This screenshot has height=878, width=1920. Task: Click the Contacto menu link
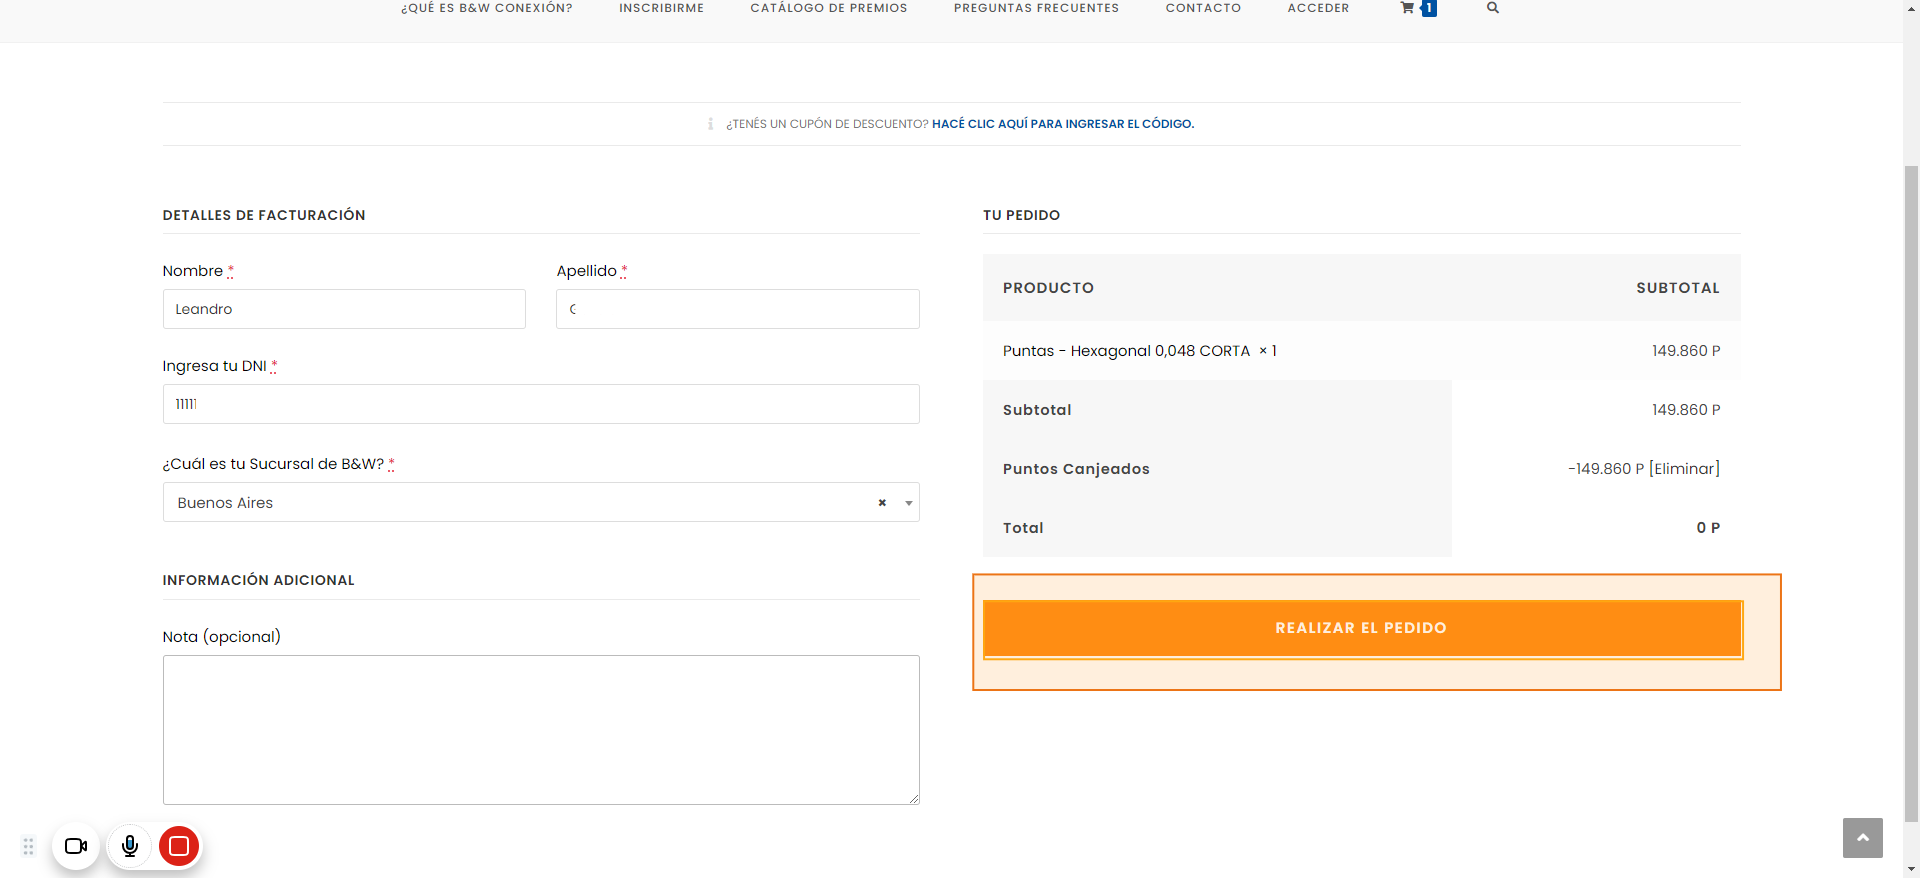(1203, 8)
